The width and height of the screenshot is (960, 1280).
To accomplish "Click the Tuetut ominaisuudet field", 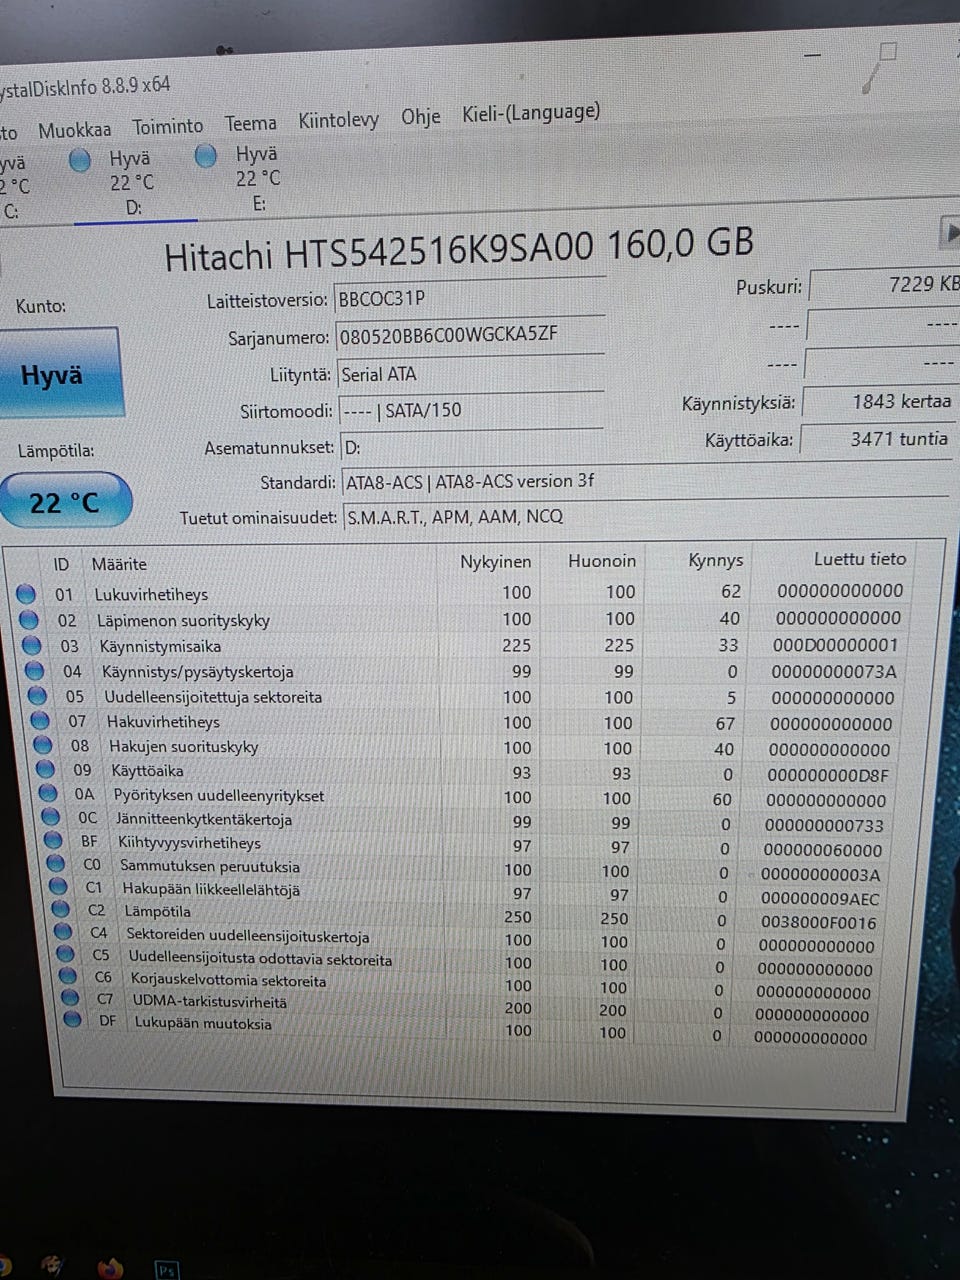I will [x=645, y=516].
